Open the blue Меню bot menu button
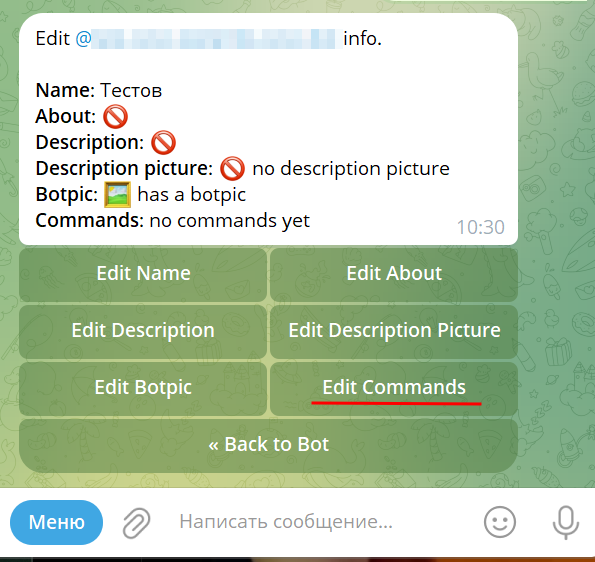 click(x=57, y=522)
